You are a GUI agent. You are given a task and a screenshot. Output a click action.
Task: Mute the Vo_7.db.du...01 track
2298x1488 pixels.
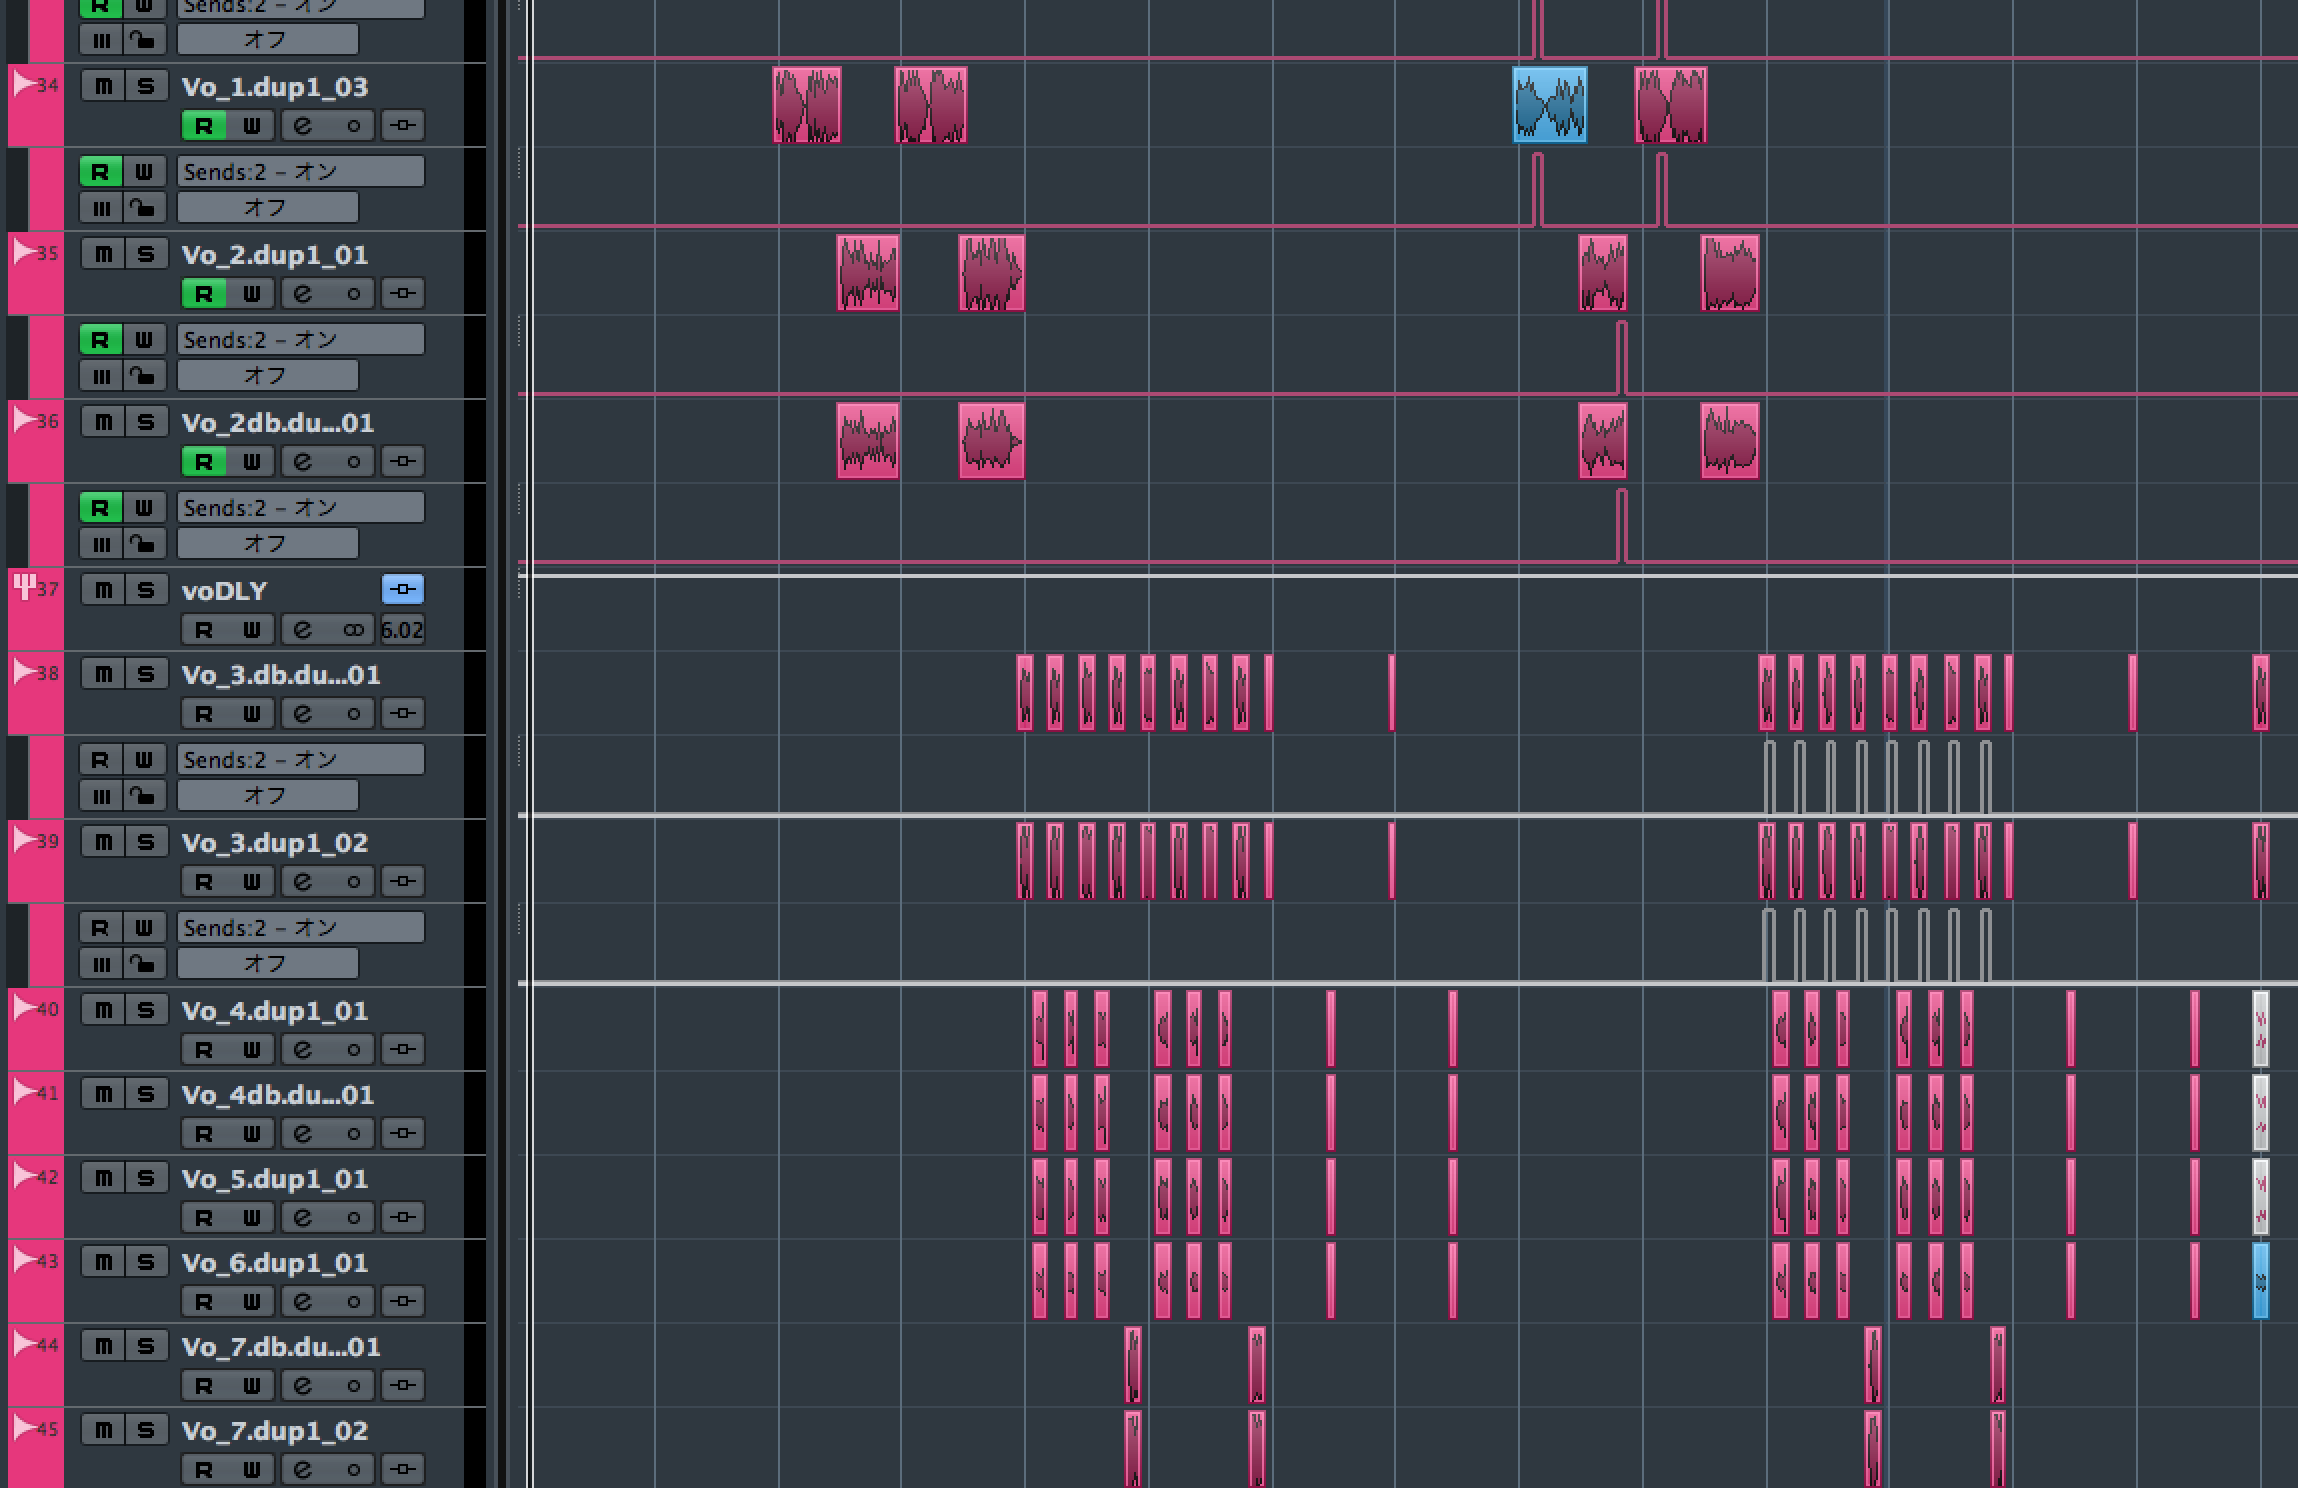(103, 1346)
